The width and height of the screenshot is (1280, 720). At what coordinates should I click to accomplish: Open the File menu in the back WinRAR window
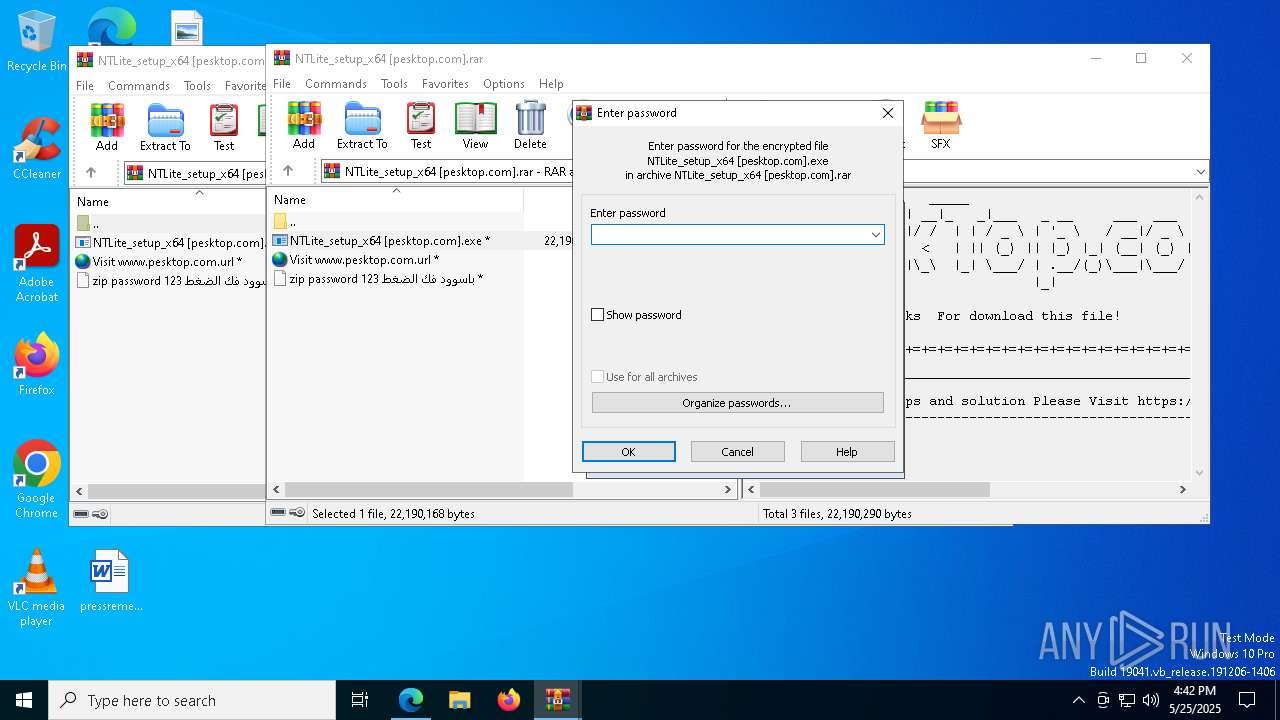click(85, 86)
